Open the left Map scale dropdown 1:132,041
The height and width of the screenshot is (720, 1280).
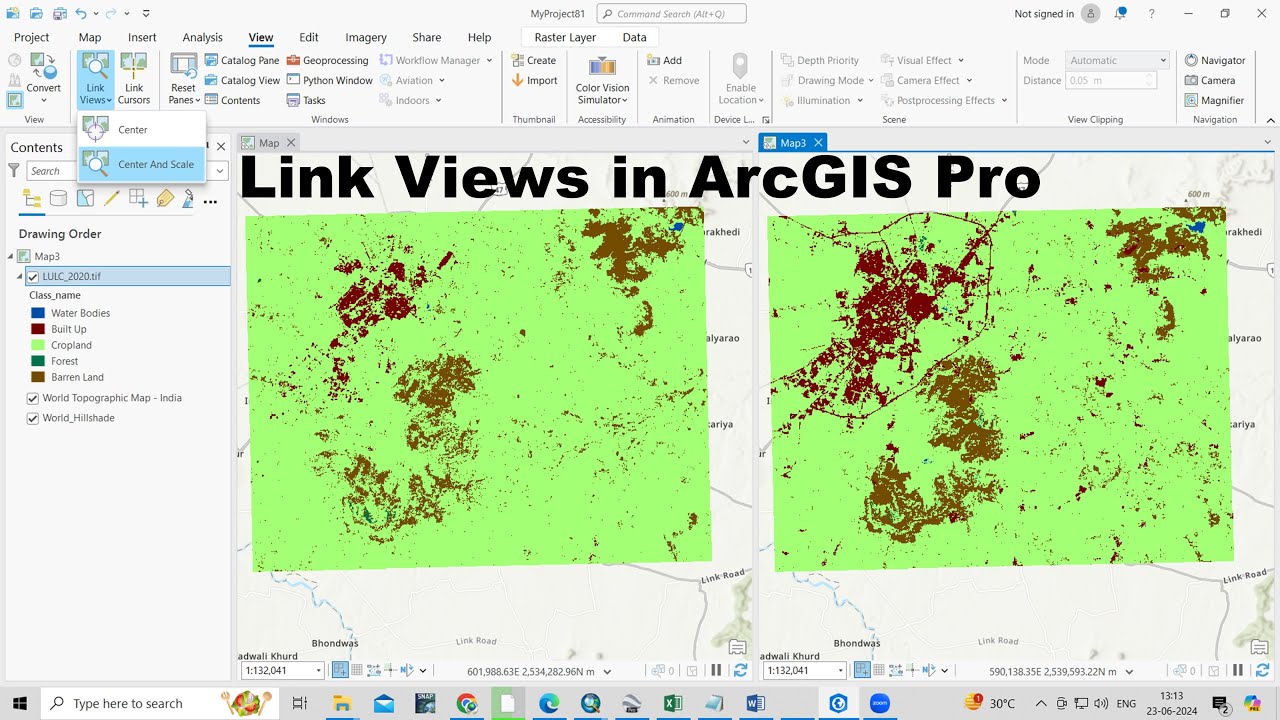point(318,671)
